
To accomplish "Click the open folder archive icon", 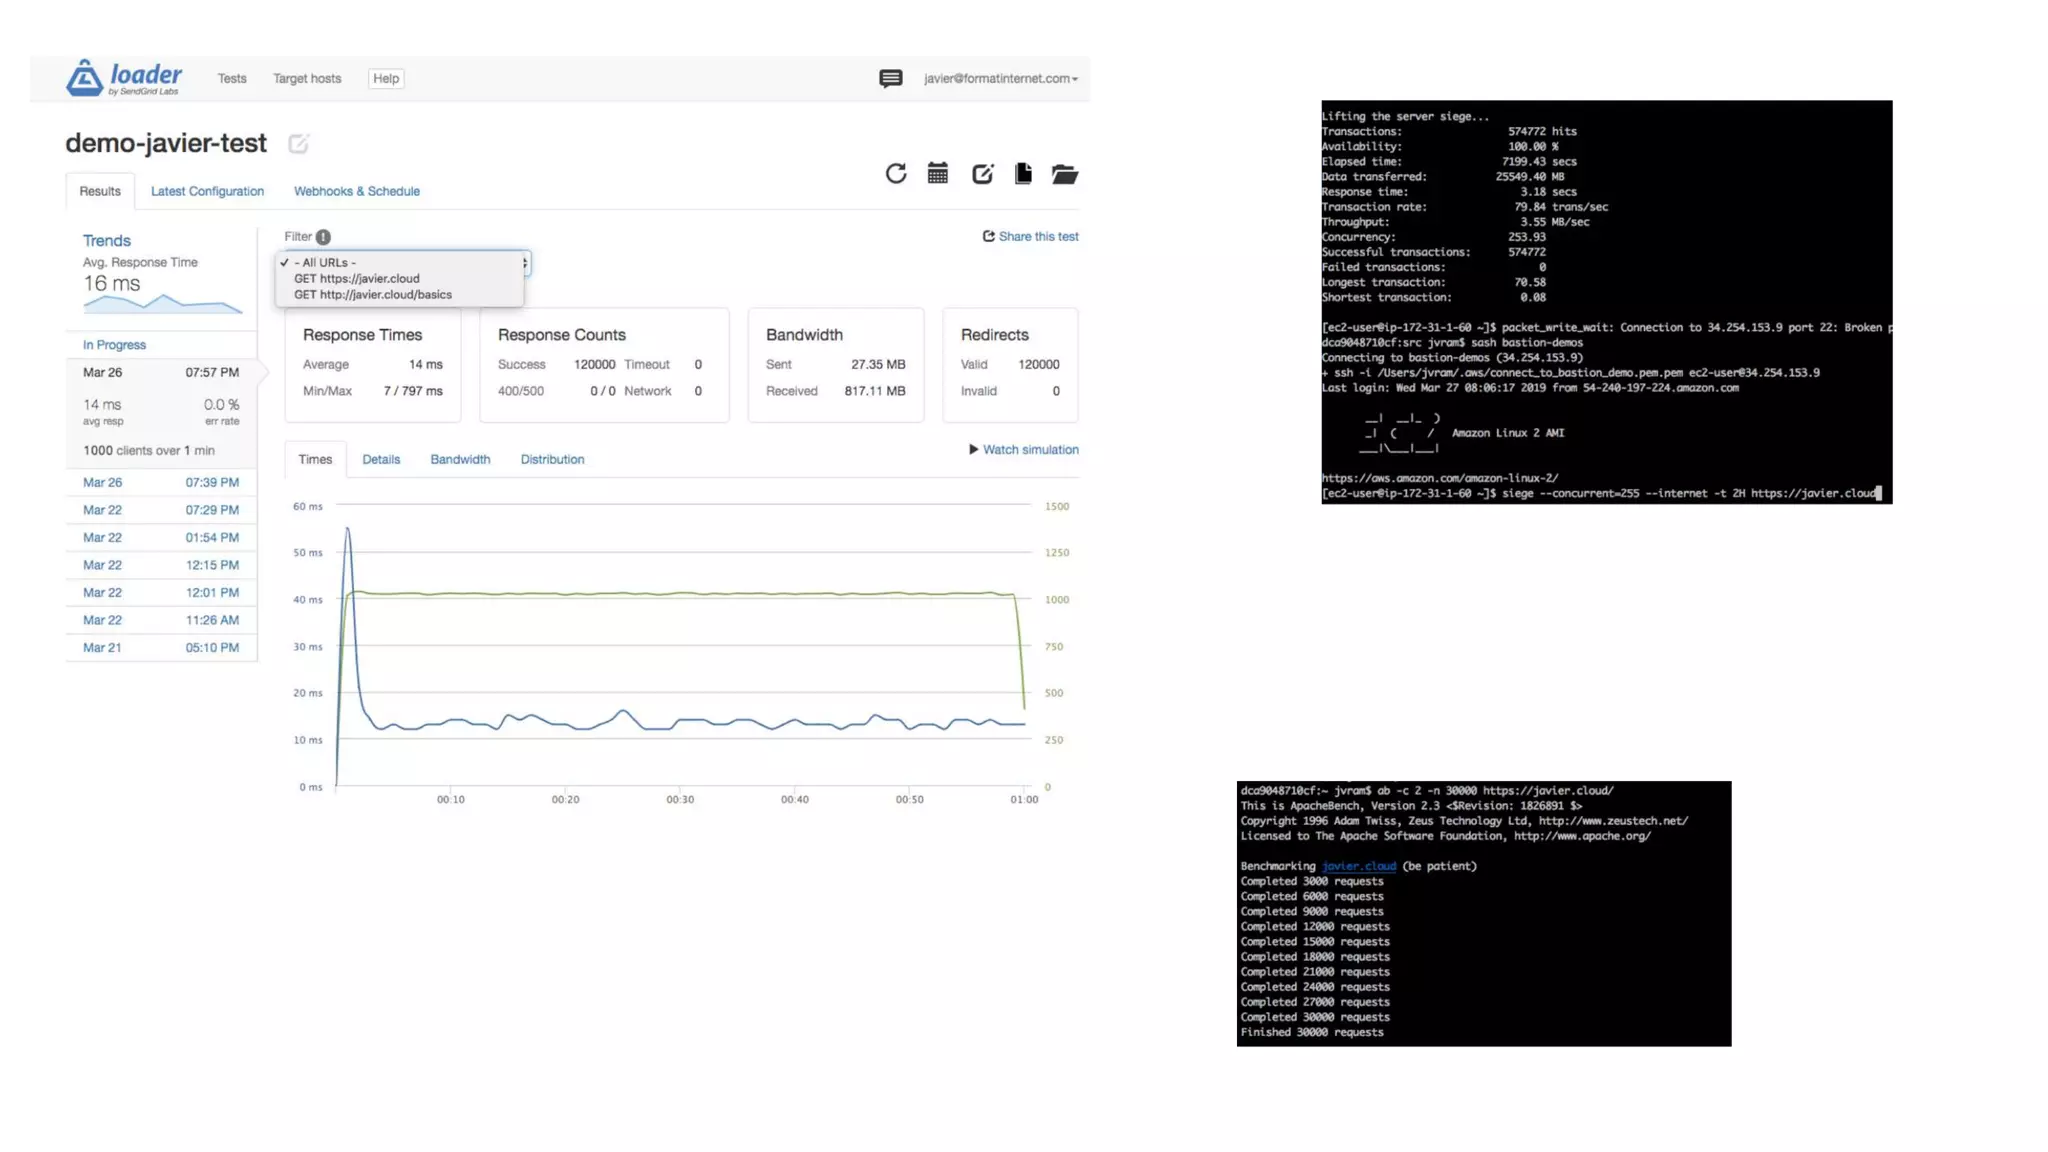I will [1064, 174].
